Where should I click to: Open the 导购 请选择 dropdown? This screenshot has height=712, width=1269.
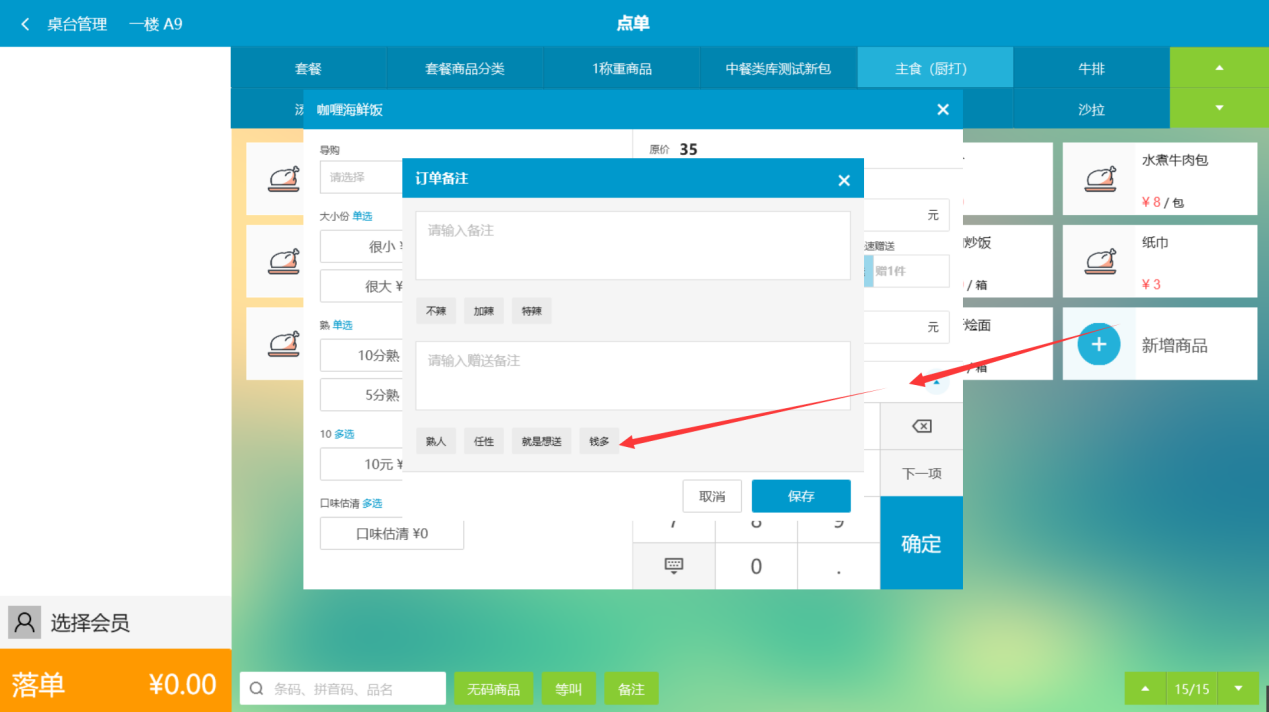tap(361, 177)
